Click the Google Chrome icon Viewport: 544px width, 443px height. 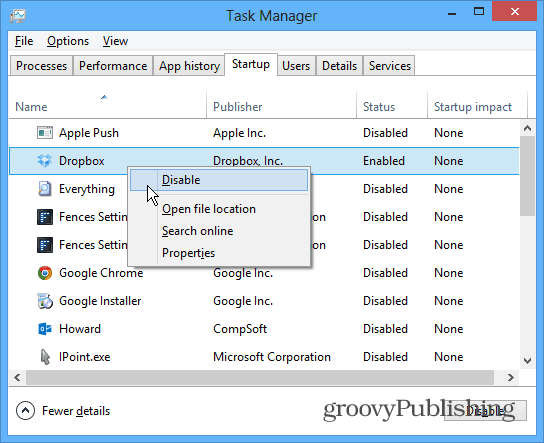(x=45, y=273)
